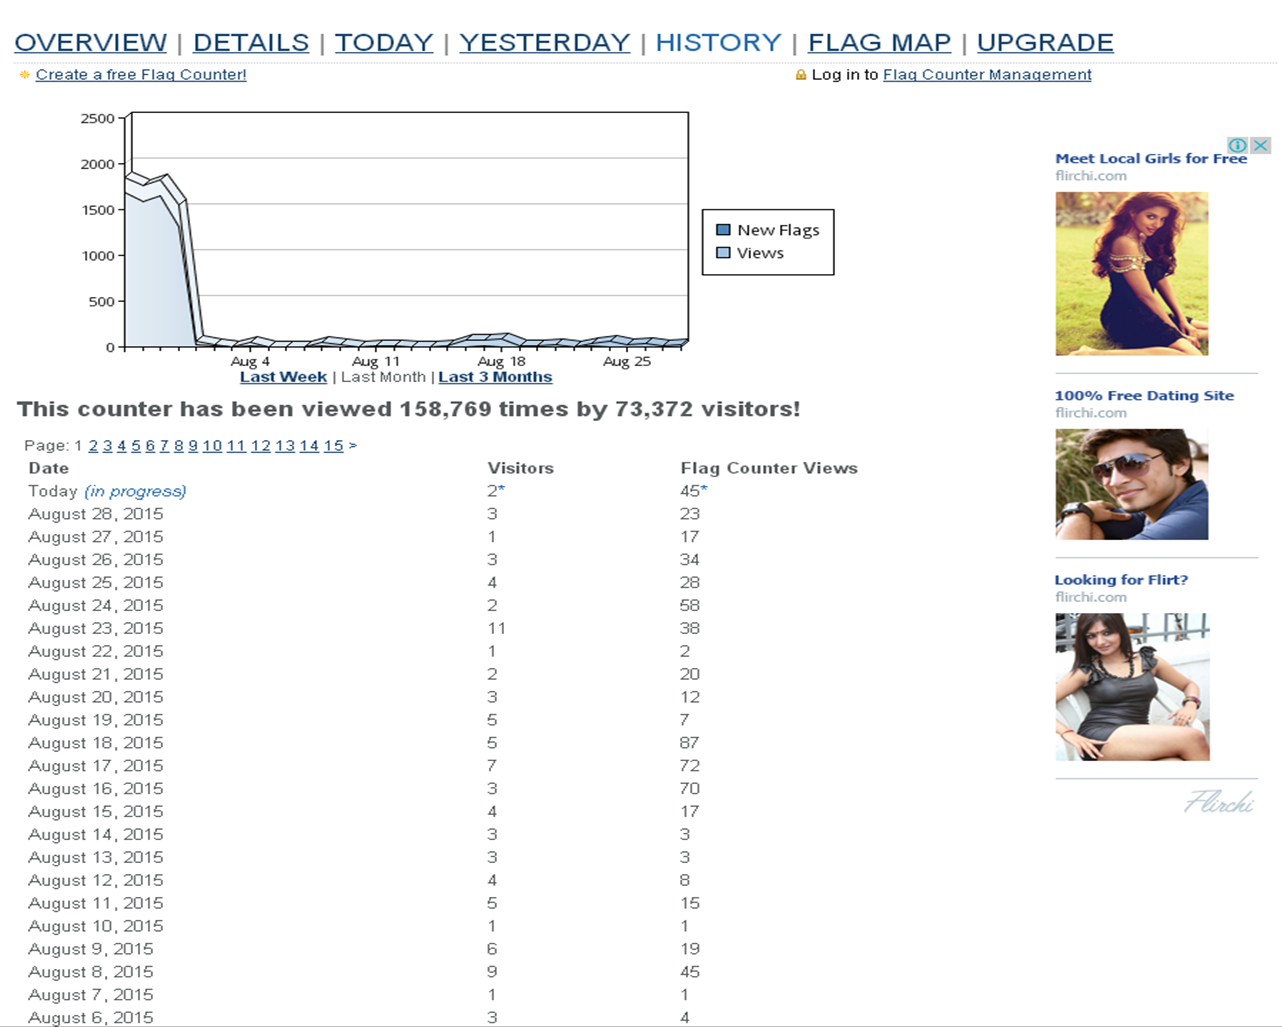This screenshot has height=1027, width=1282.
Task: Click the August 28, 2015 date
Action: (x=96, y=514)
